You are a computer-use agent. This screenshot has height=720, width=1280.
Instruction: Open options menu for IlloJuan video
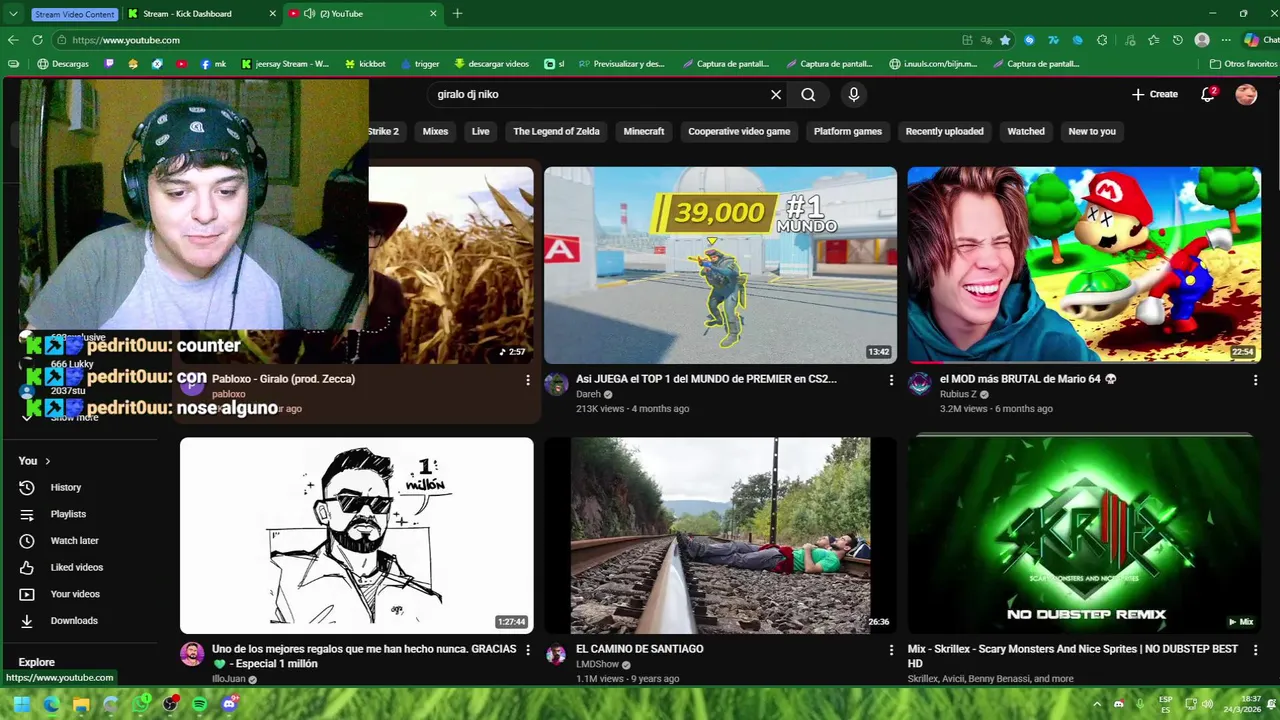click(528, 650)
